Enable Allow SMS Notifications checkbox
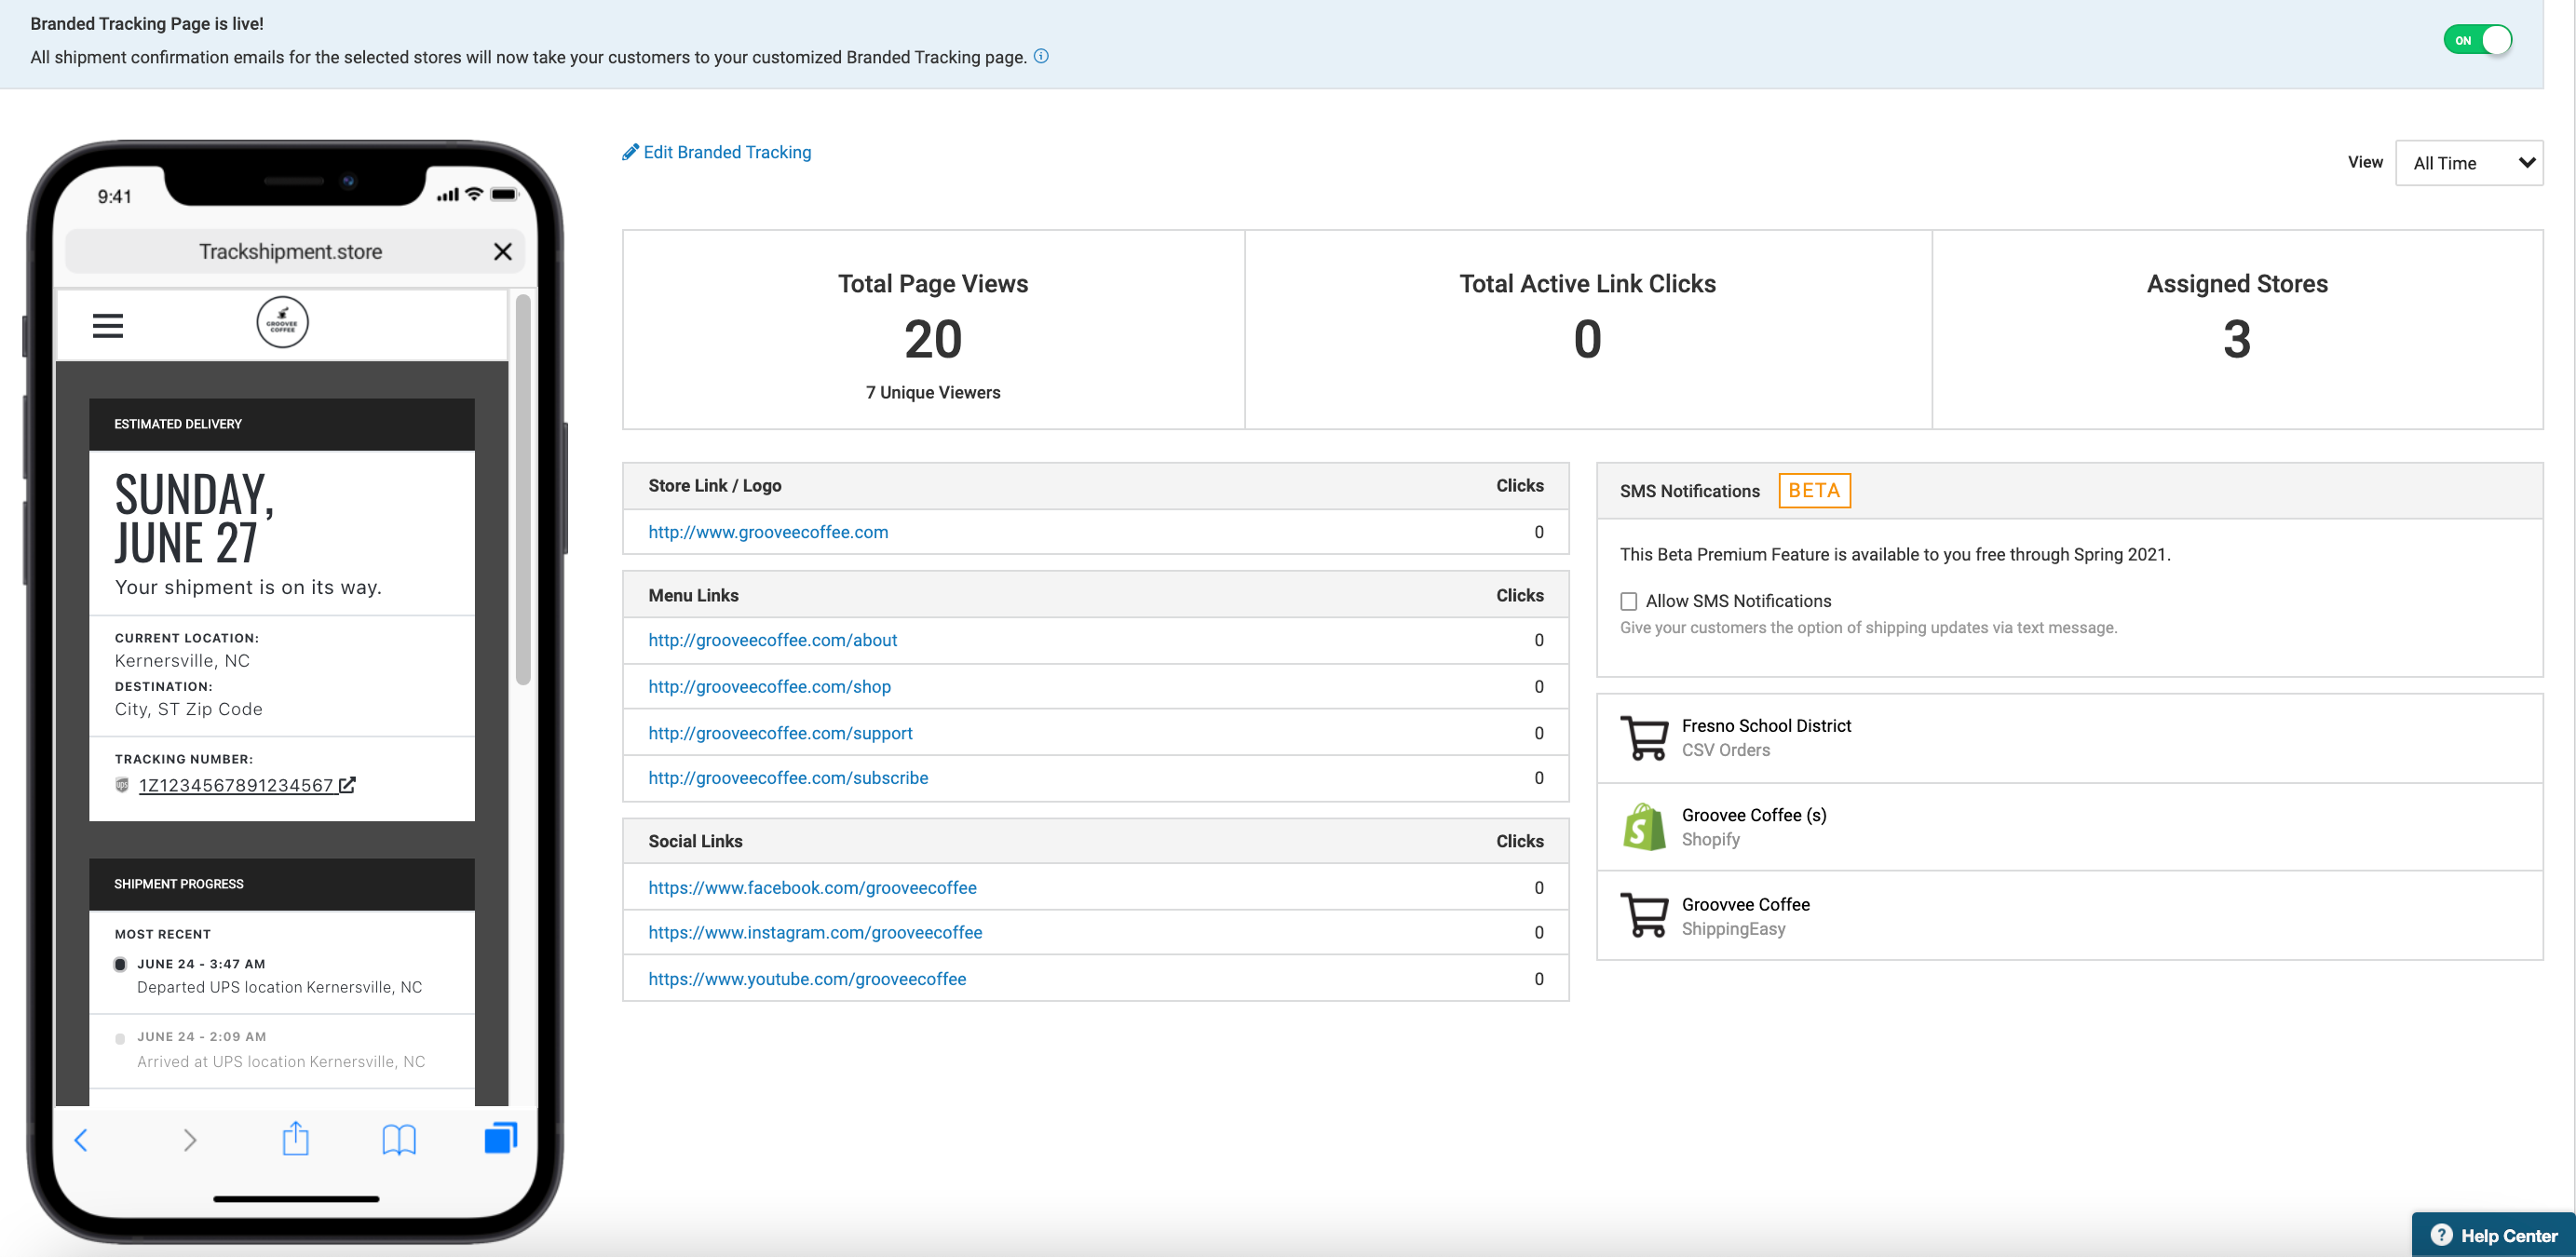 (x=1629, y=601)
